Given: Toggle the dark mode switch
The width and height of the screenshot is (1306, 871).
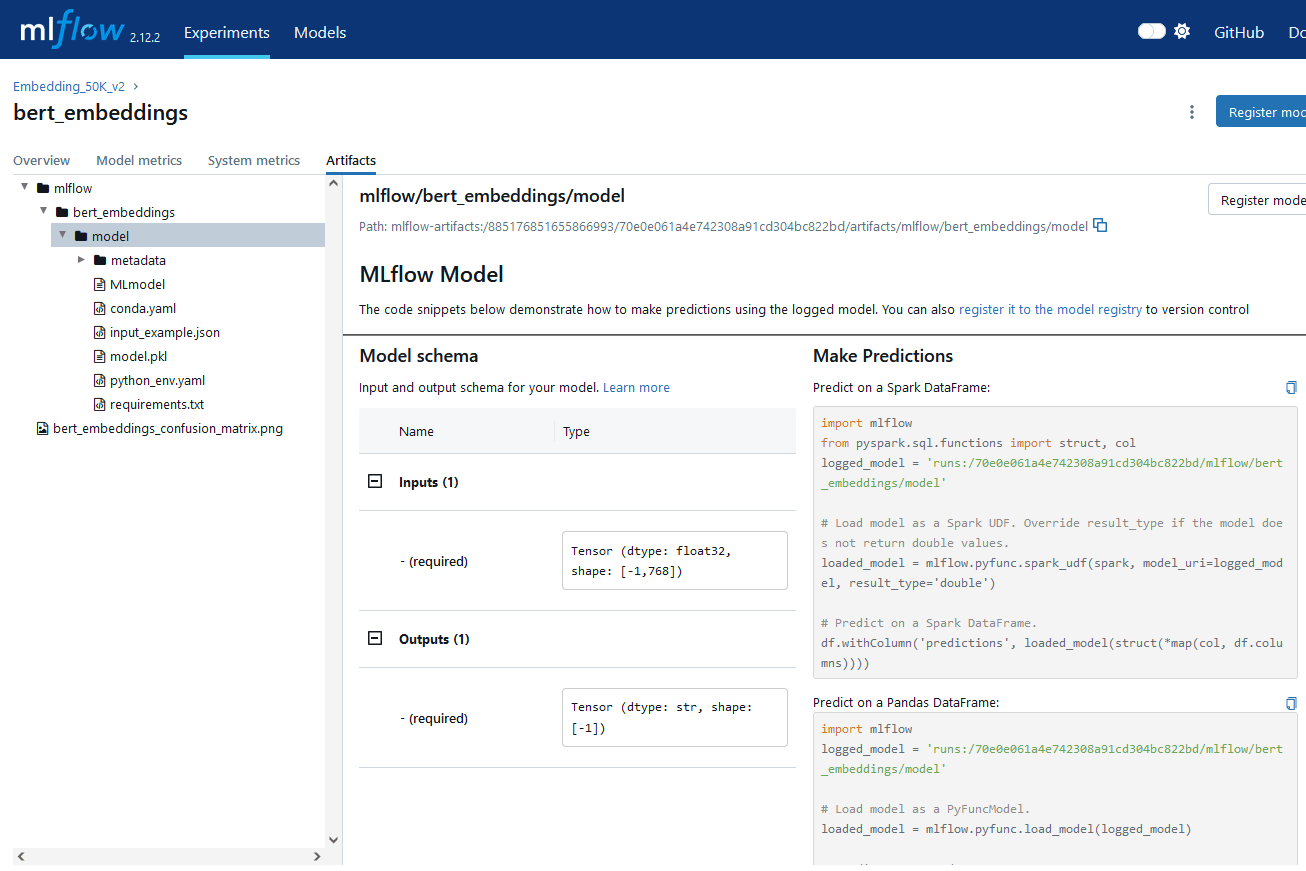Looking at the screenshot, I should pyautogui.click(x=1152, y=32).
